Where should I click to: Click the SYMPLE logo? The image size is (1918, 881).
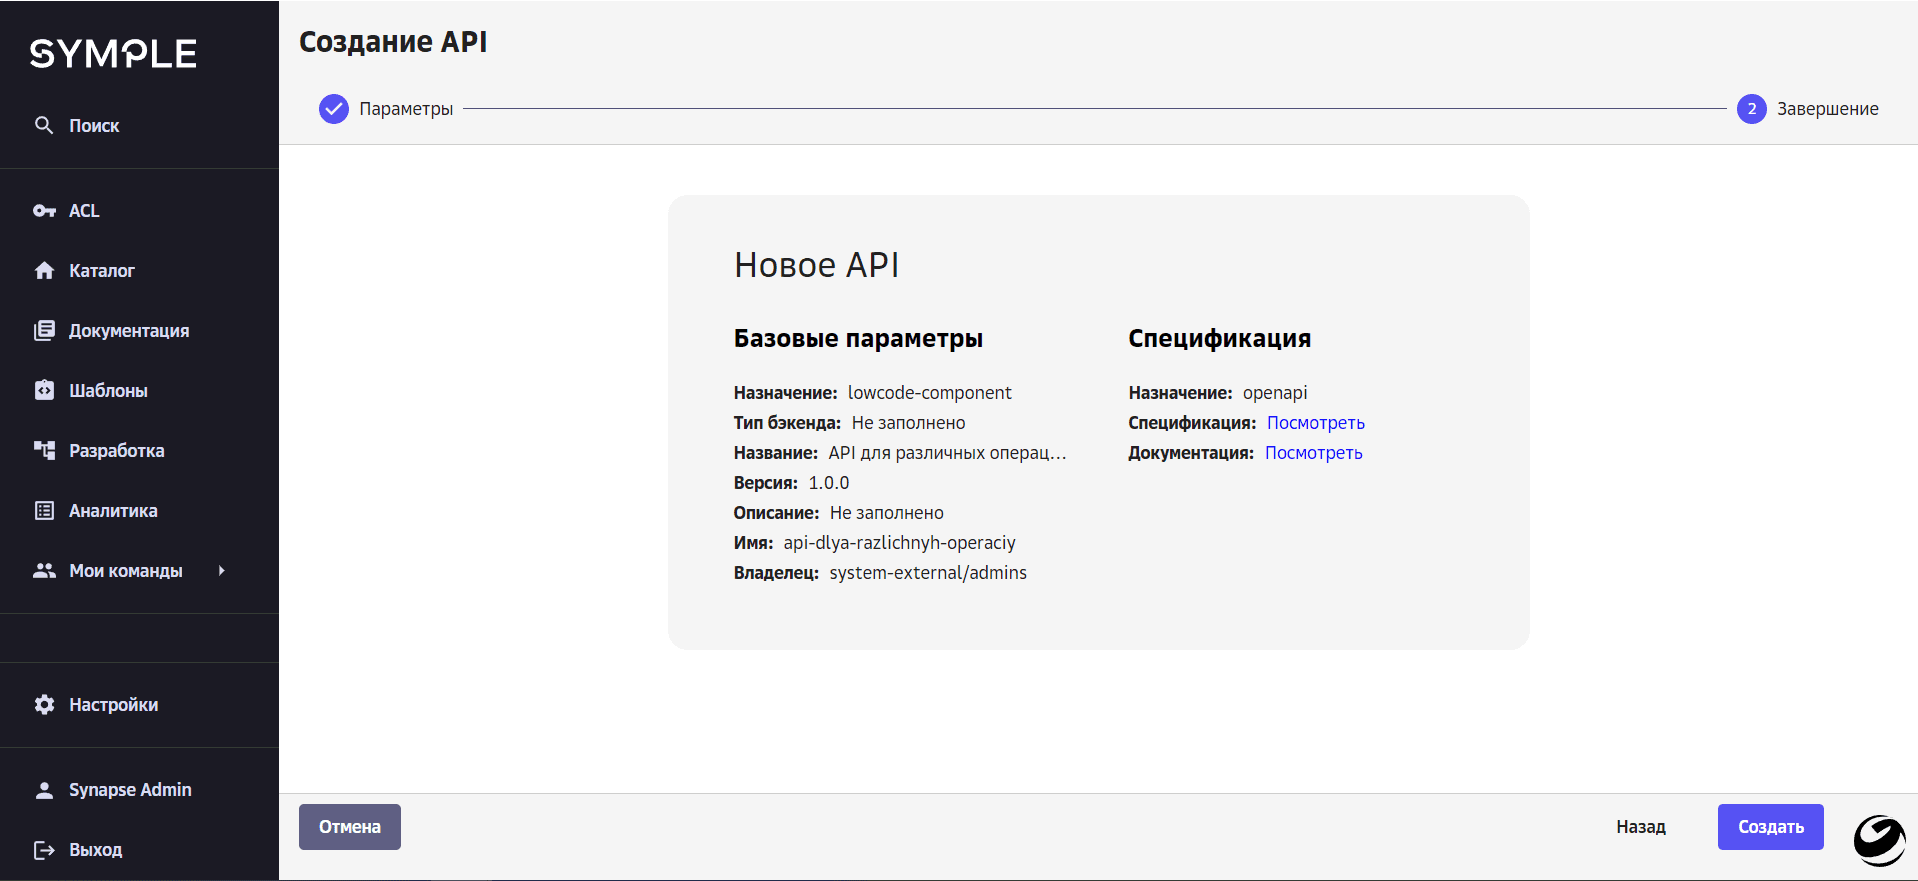[x=113, y=54]
